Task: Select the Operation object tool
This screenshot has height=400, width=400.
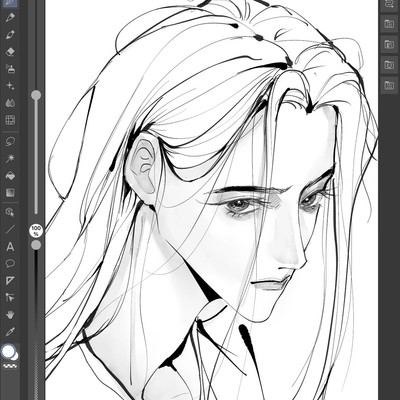Action: (10, 212)
